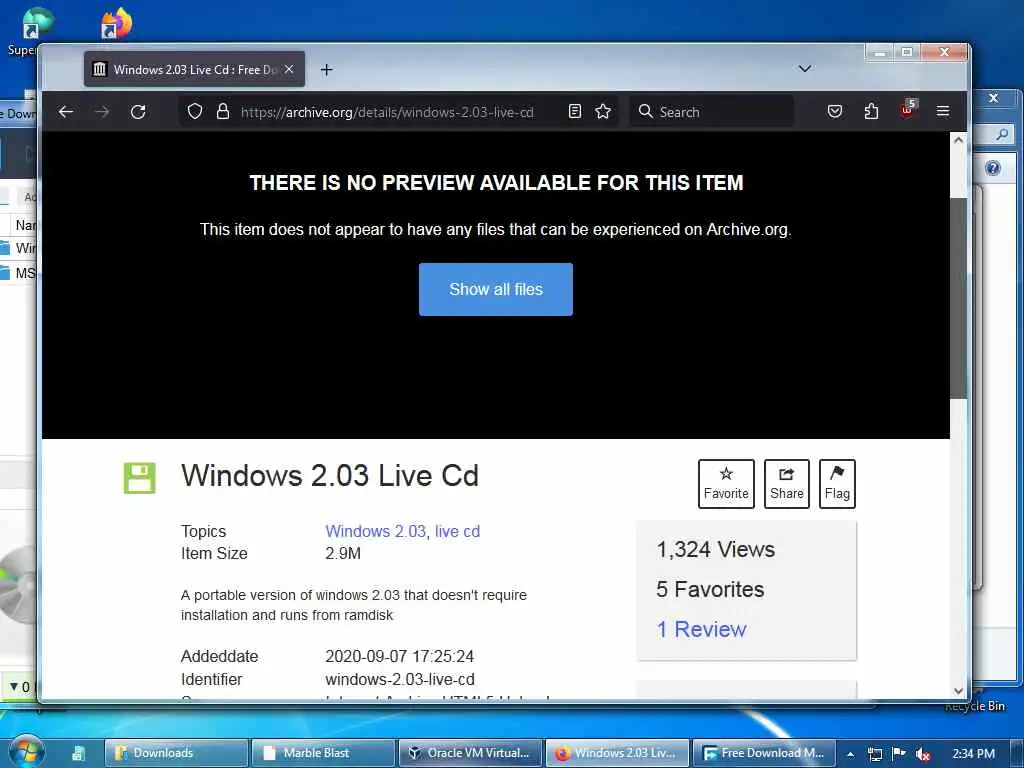Click the 5 Favorites text

(x=710, y=589)
